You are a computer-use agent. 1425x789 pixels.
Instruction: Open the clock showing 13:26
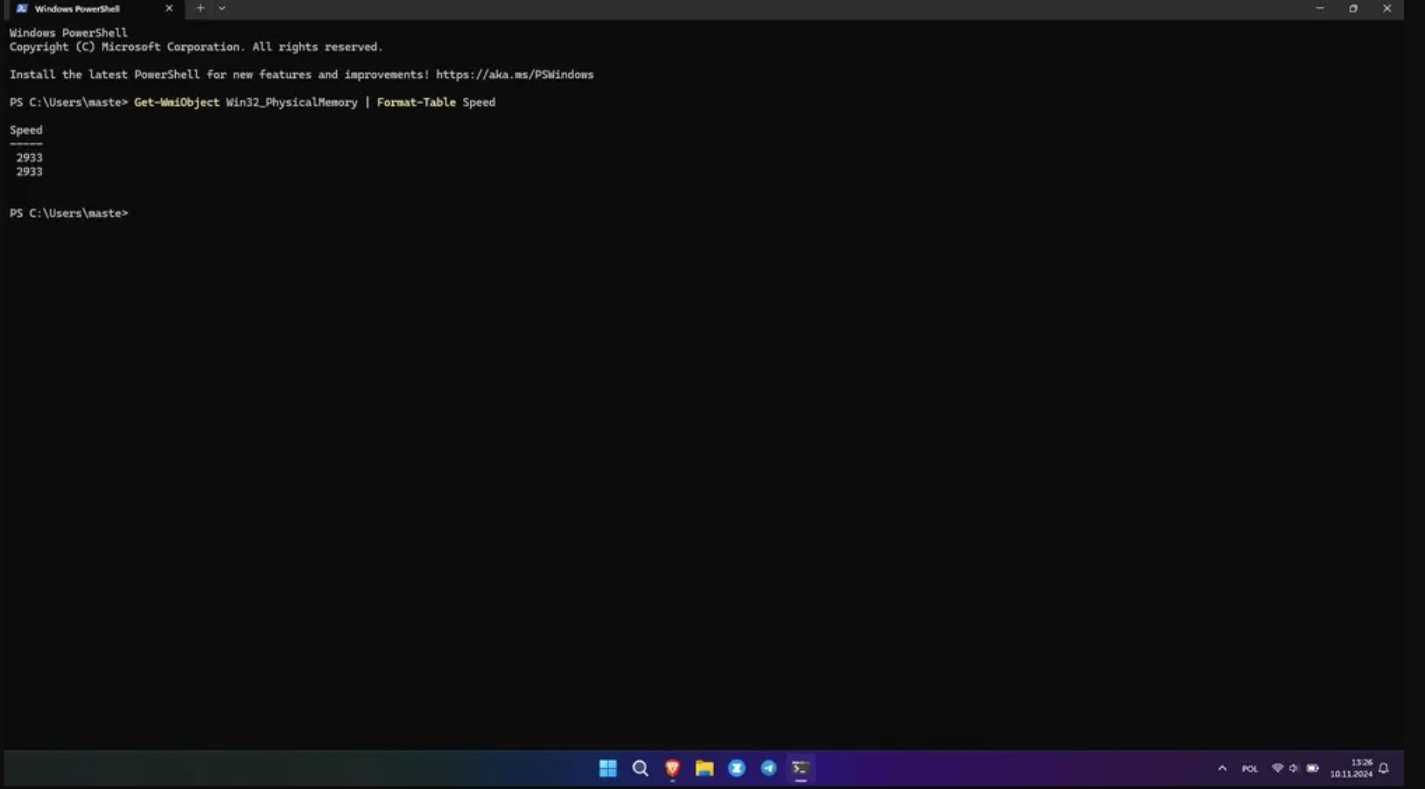coord(1350,768)
